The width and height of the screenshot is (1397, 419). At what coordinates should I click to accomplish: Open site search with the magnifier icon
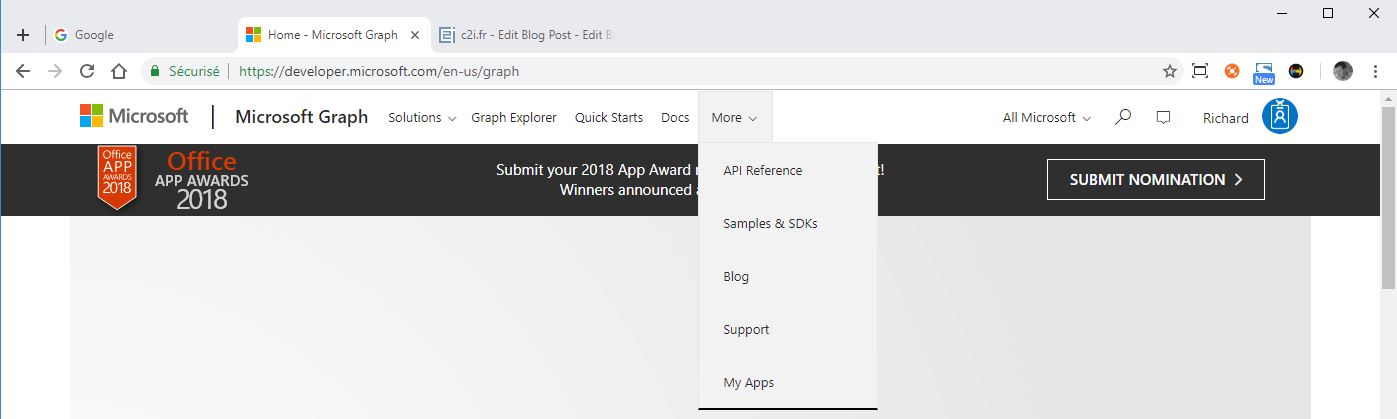1123,117
